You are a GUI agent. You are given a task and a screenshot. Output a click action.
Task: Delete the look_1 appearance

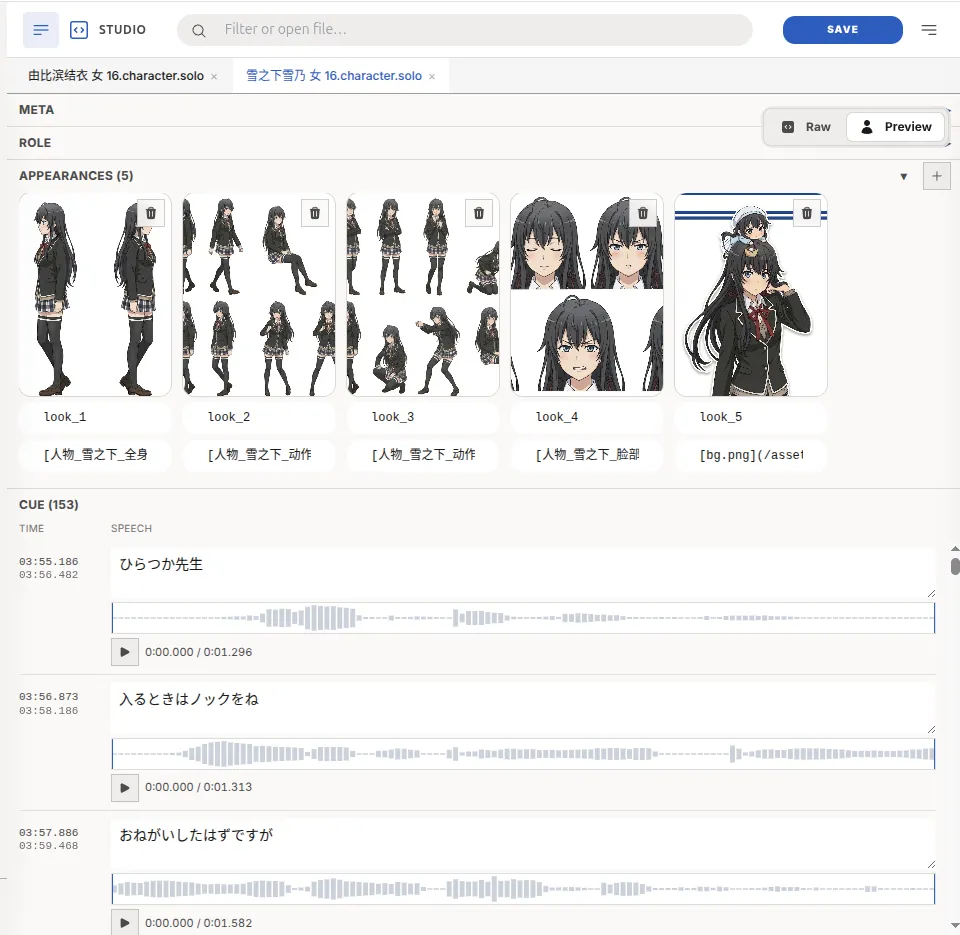coord(151,213)
